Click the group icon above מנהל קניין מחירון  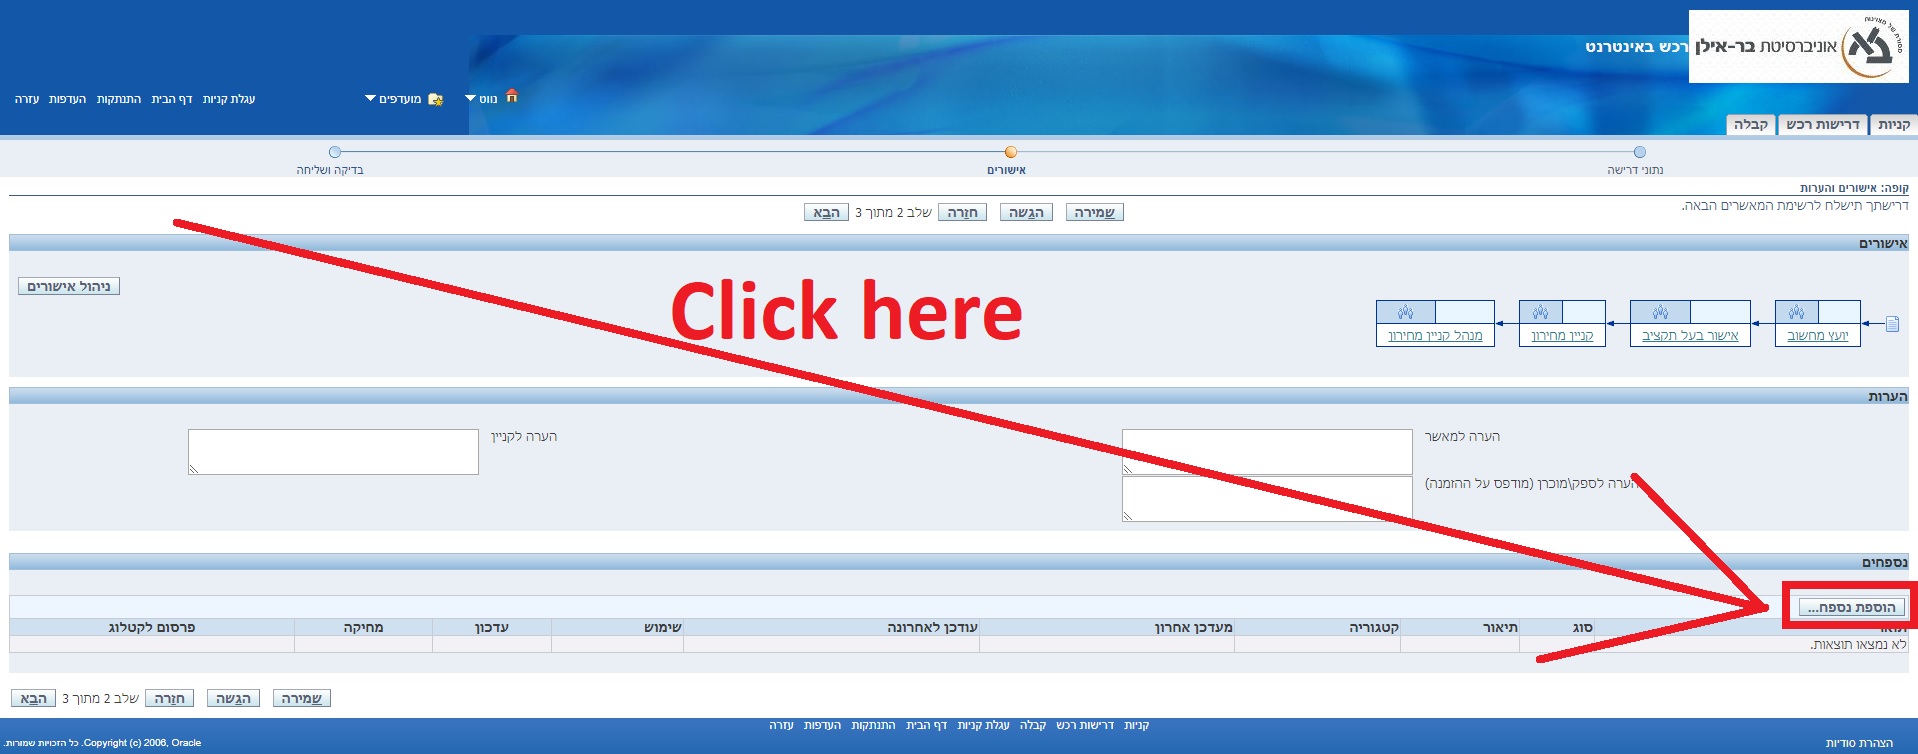pyautogui.click(x=1405, y=312)
